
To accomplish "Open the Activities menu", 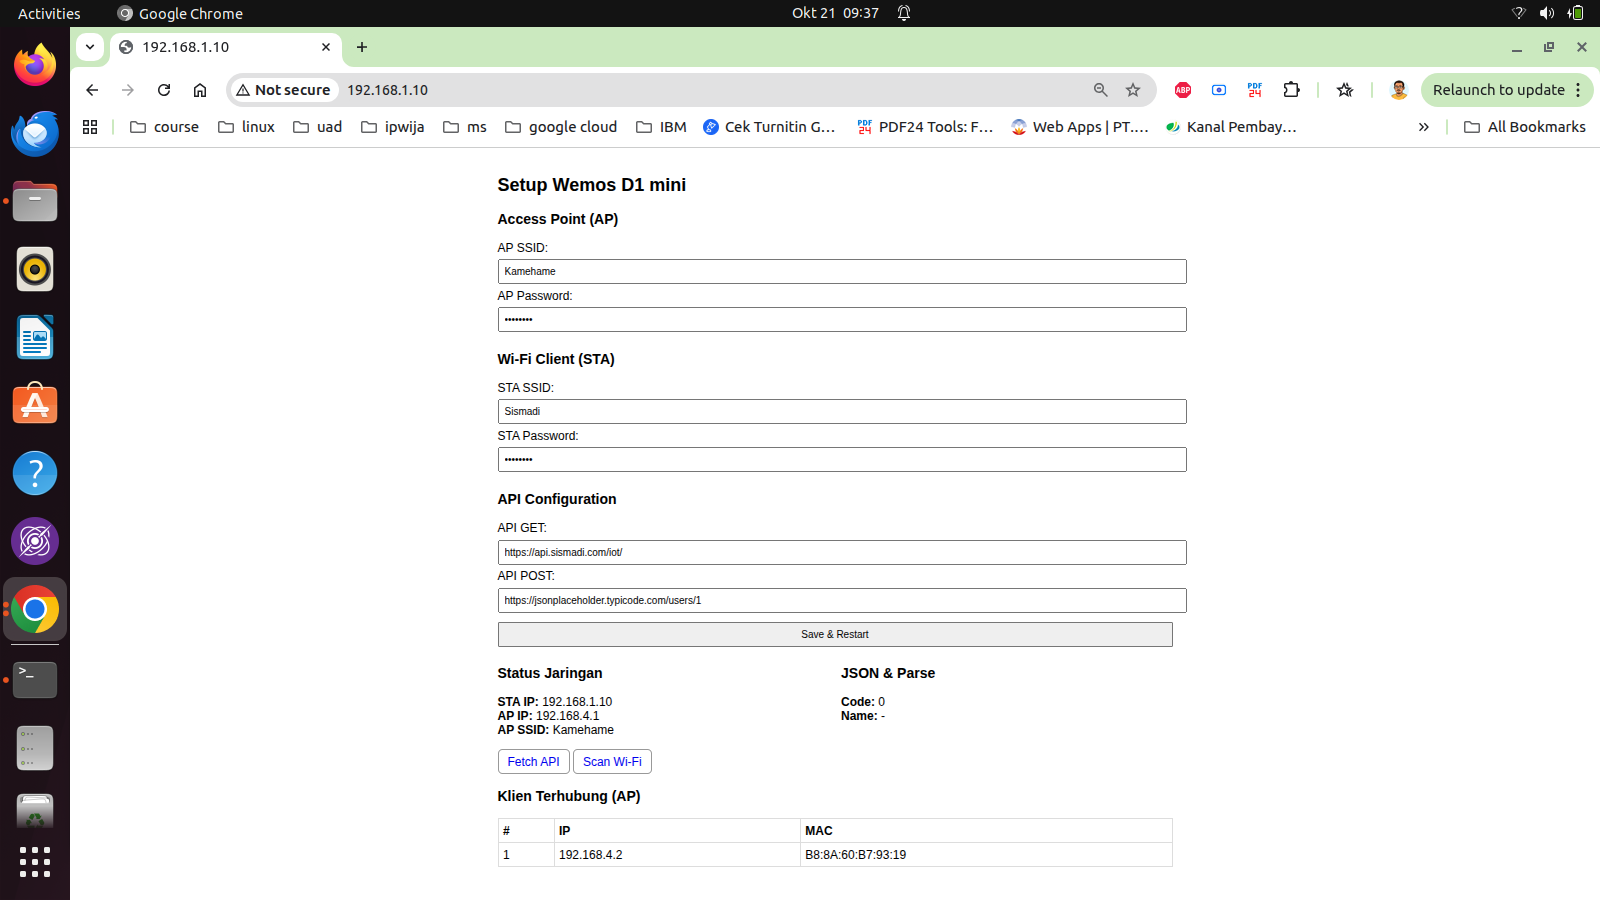I will (x=48, y=13).
